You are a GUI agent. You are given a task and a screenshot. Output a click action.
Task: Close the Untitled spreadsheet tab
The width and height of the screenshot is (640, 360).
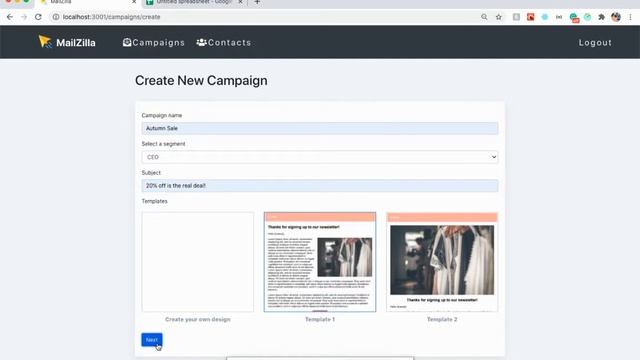240,2
